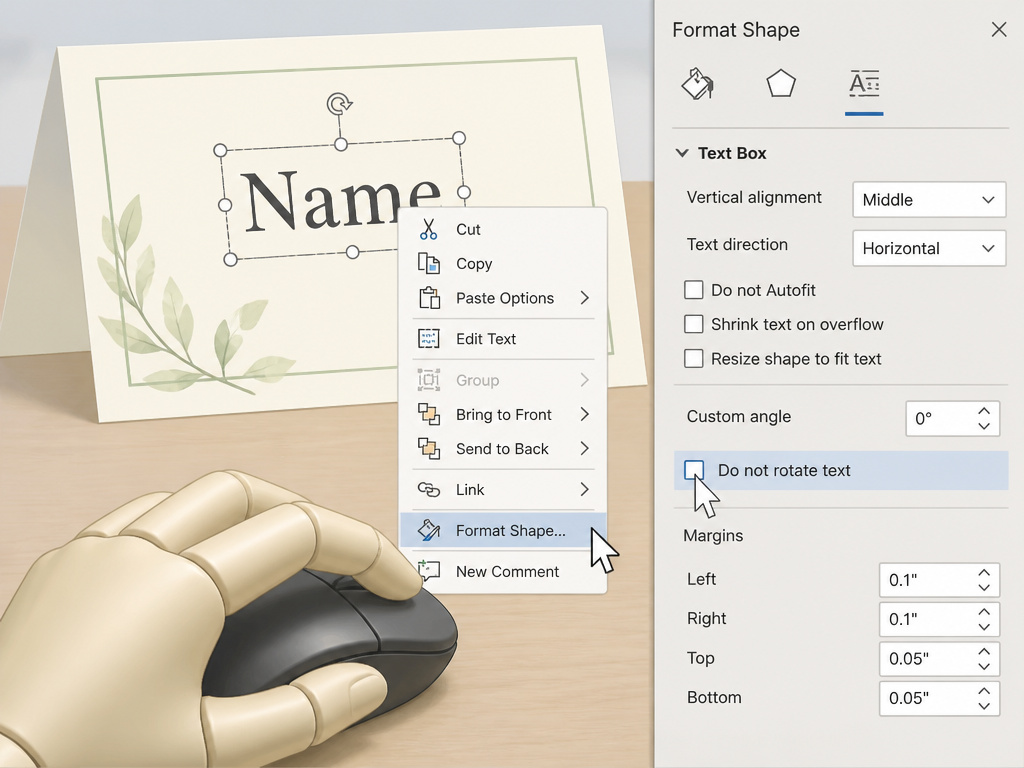Open Format Shape... from the context menu

(503, 530)
